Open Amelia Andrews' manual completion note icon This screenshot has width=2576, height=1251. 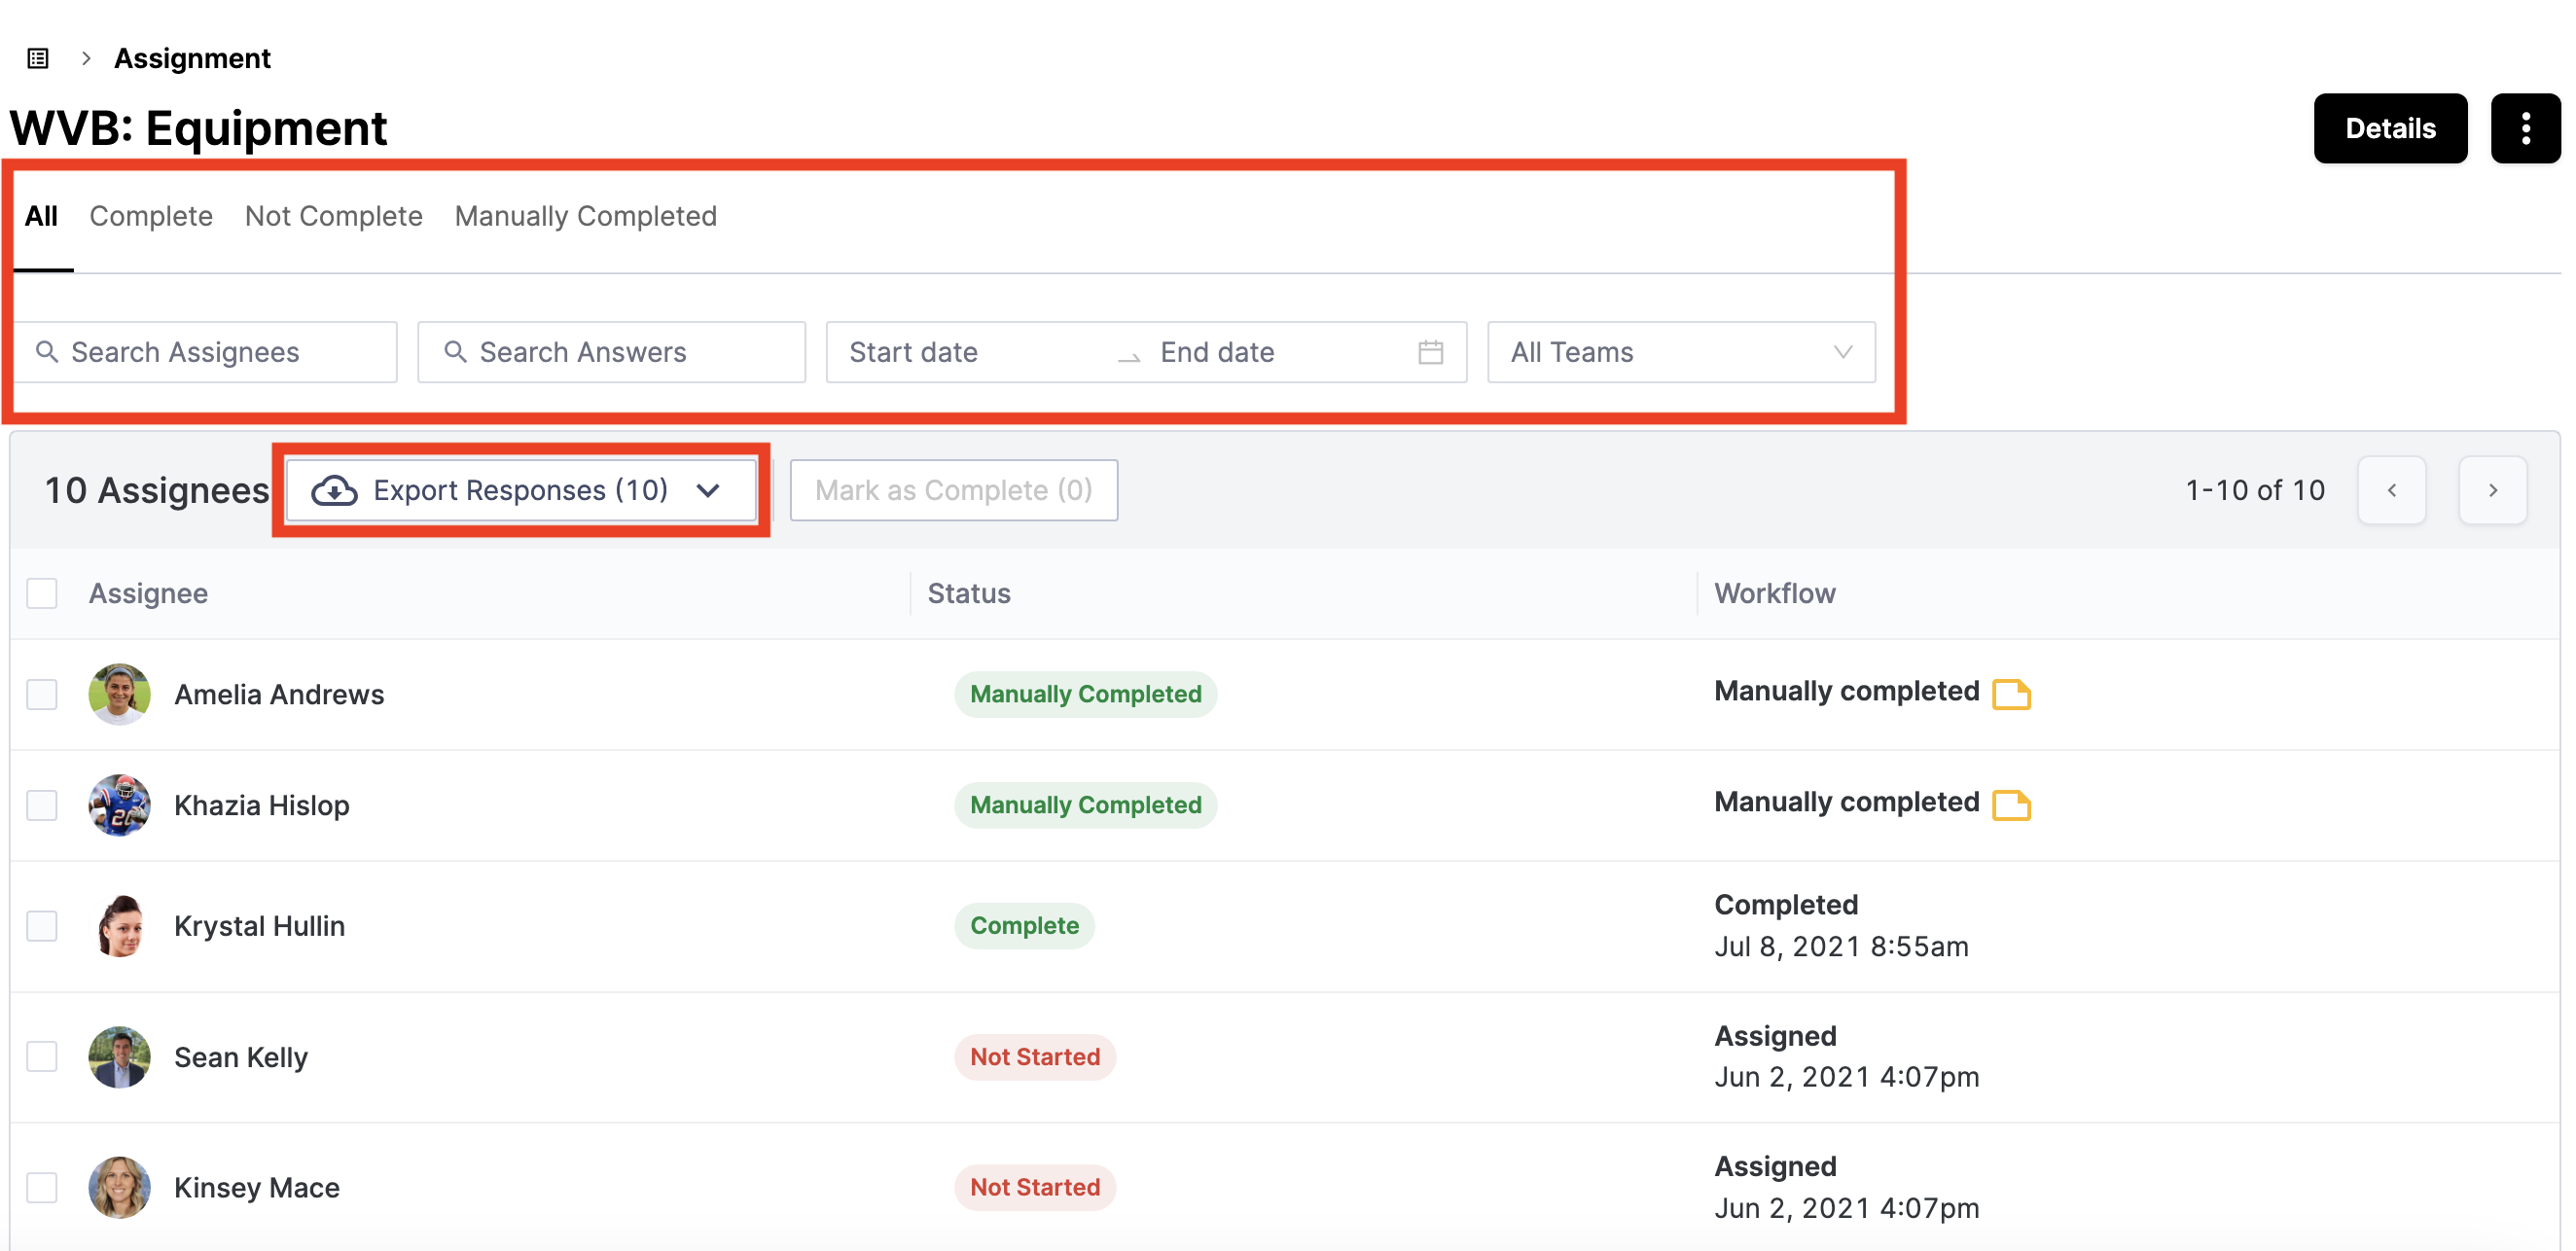pyautogui.click(x=2010, y=693)
